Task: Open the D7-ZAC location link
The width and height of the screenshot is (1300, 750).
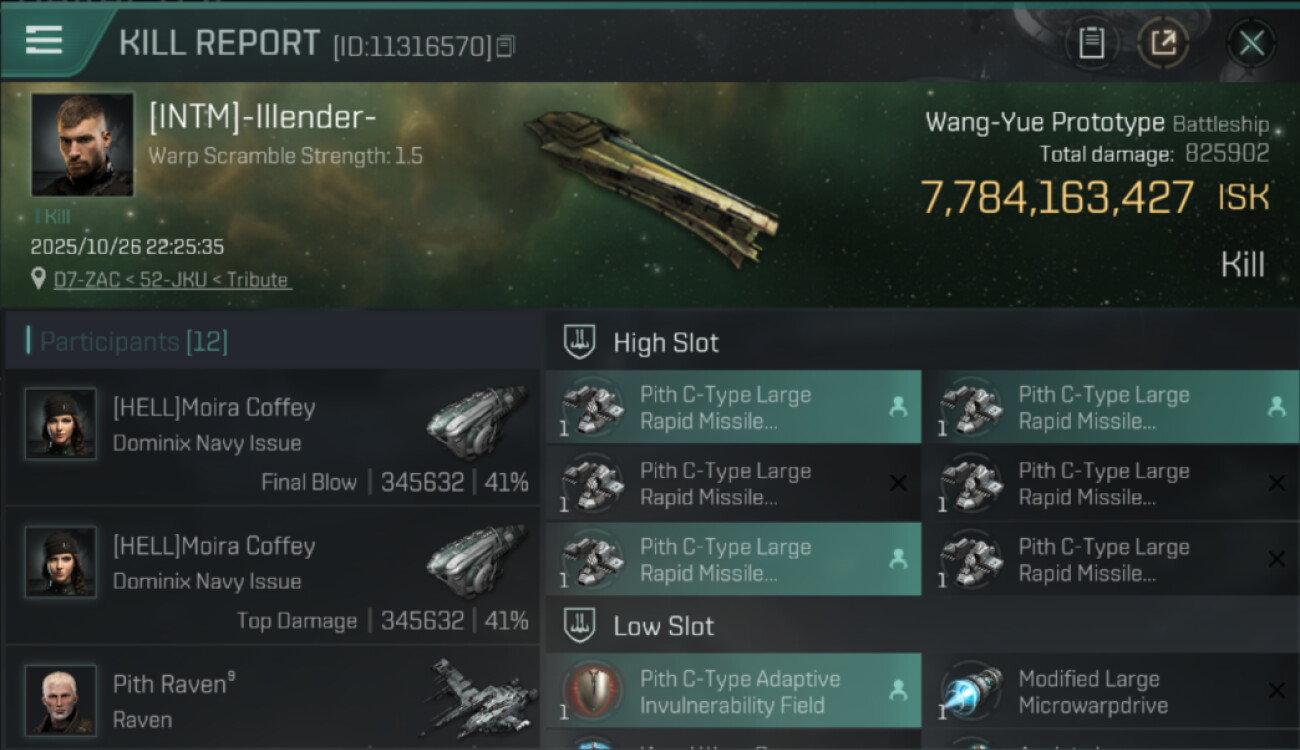Action: [x=172, y=280]
